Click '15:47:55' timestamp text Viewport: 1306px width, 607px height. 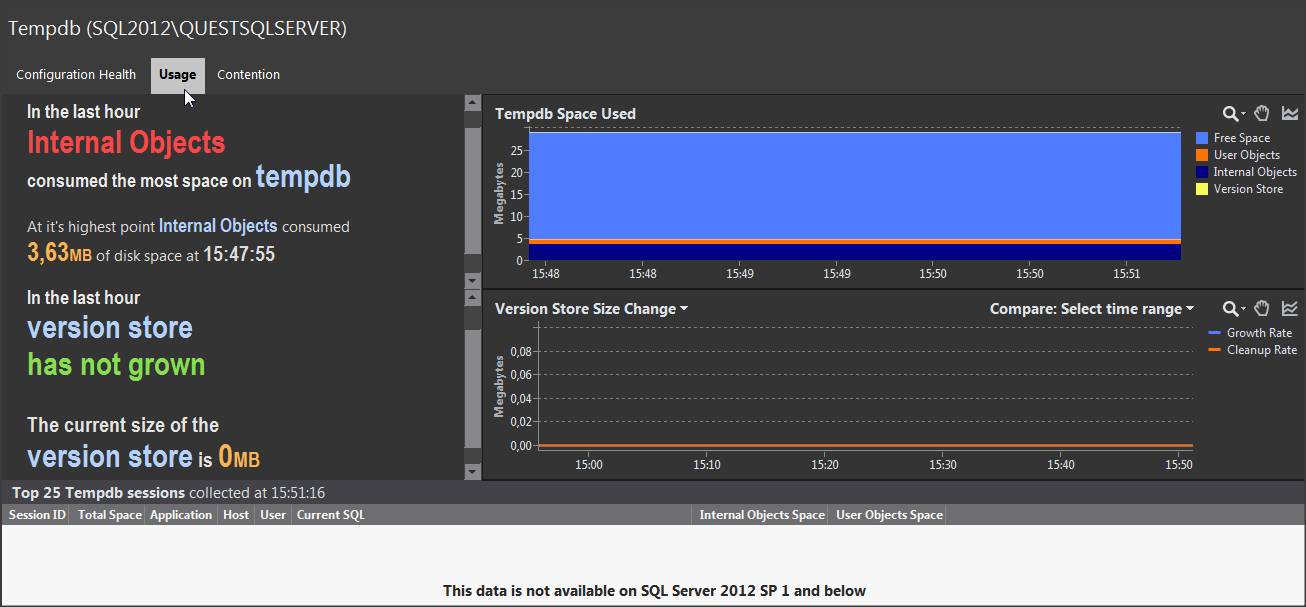239,254
